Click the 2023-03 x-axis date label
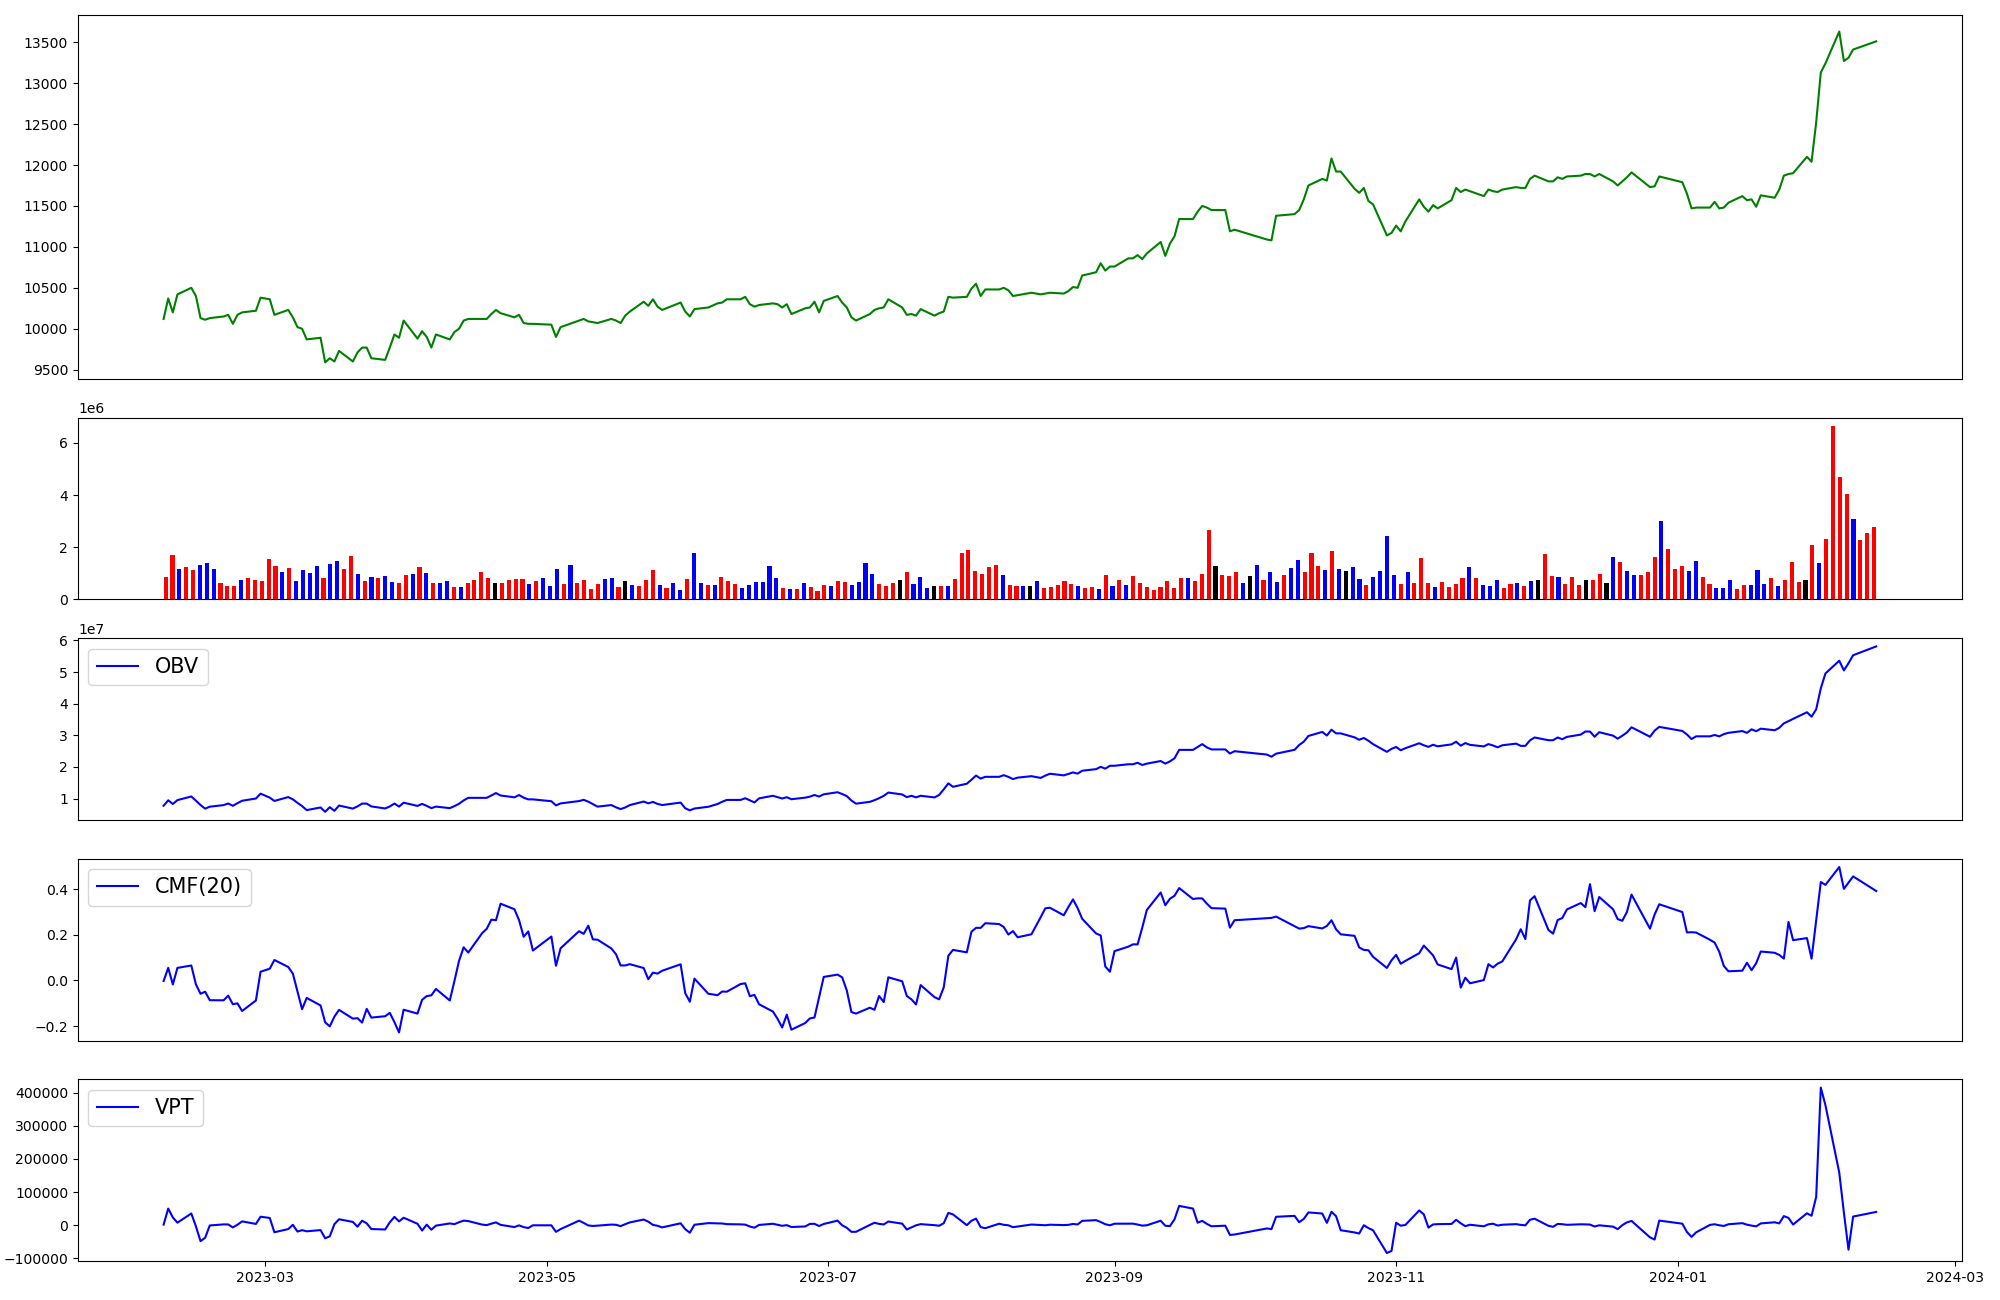 265,1277
